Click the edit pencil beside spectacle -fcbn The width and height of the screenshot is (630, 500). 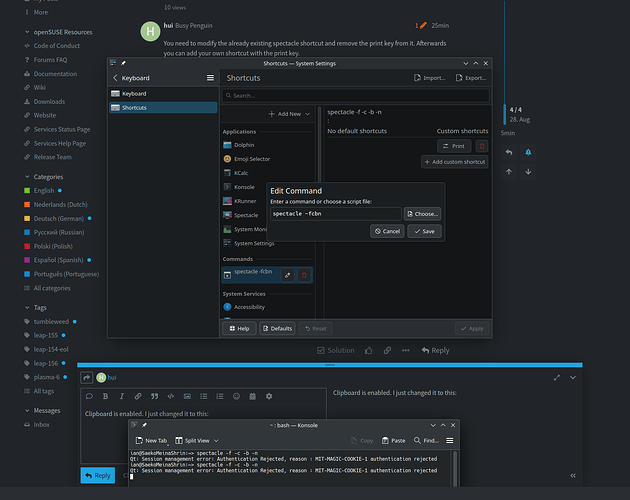[x=288, y=275]
